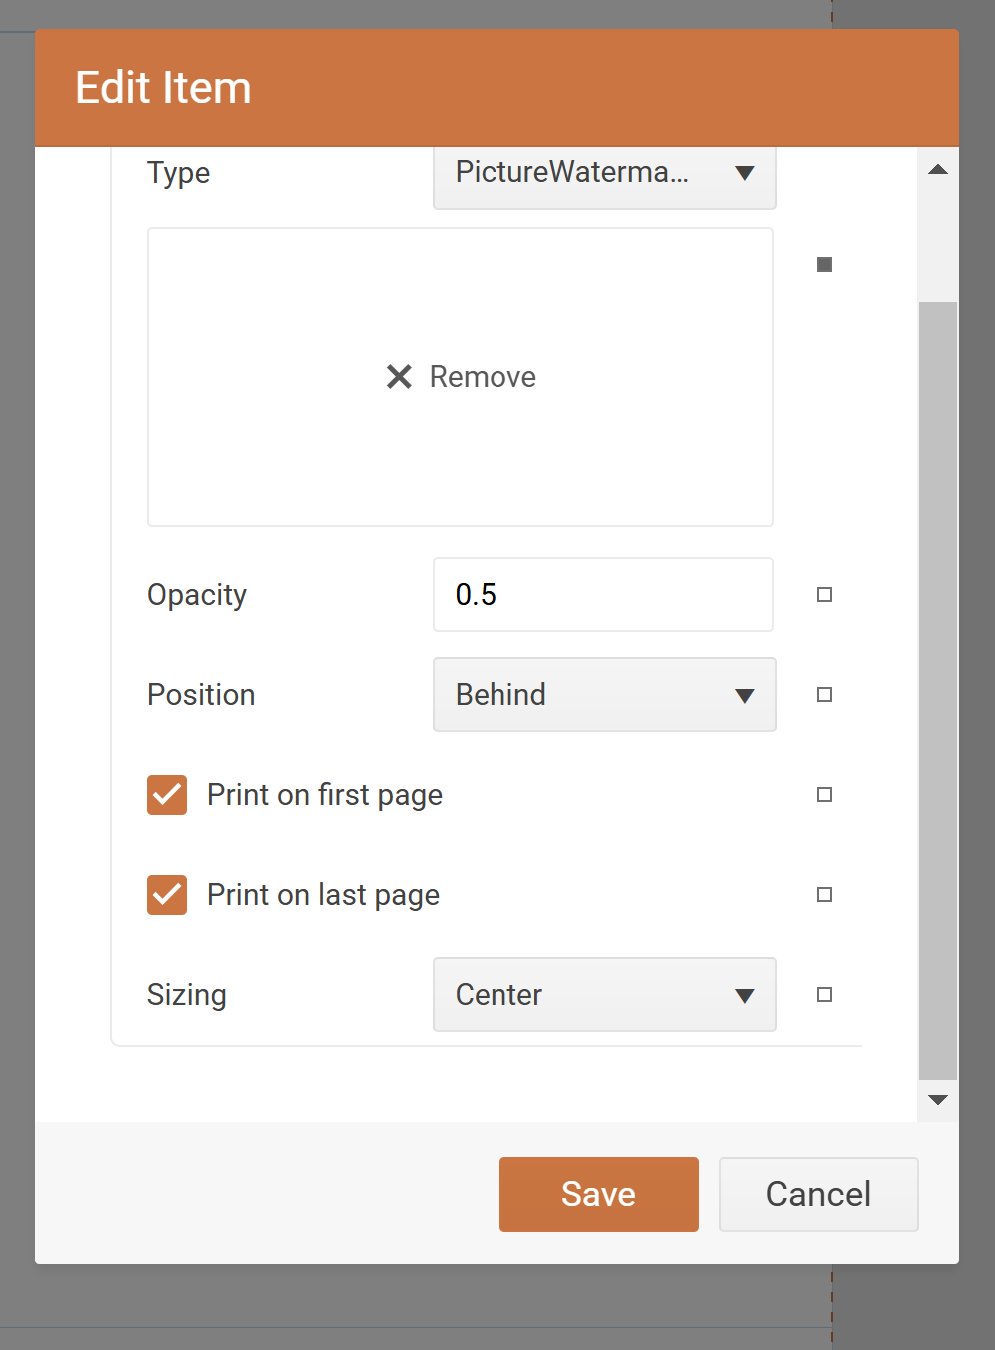
Task: Open the Position dropdown showing Behind
Action: tap(604, 695)
